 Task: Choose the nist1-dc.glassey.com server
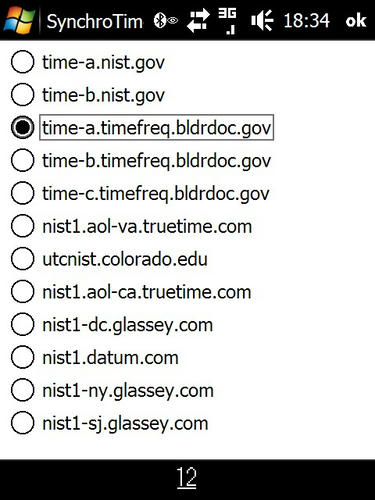pyautogui.click(x=112, y=325)
